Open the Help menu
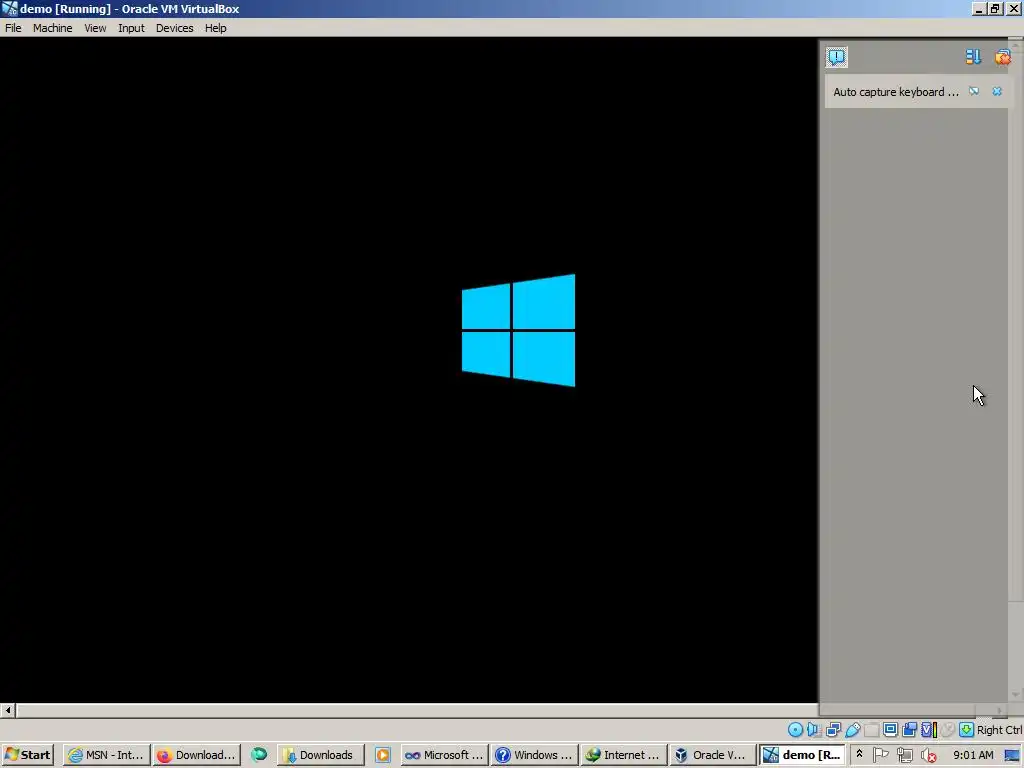Image resolution: width=1024 pixels, height=768 pixels. click(x=216, y=28)
